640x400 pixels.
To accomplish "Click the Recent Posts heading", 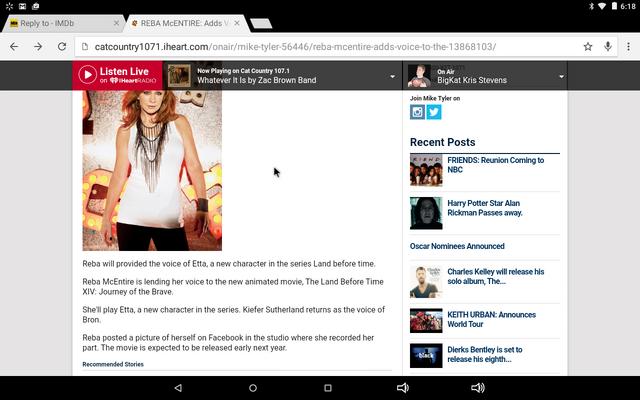I will 442,142.
